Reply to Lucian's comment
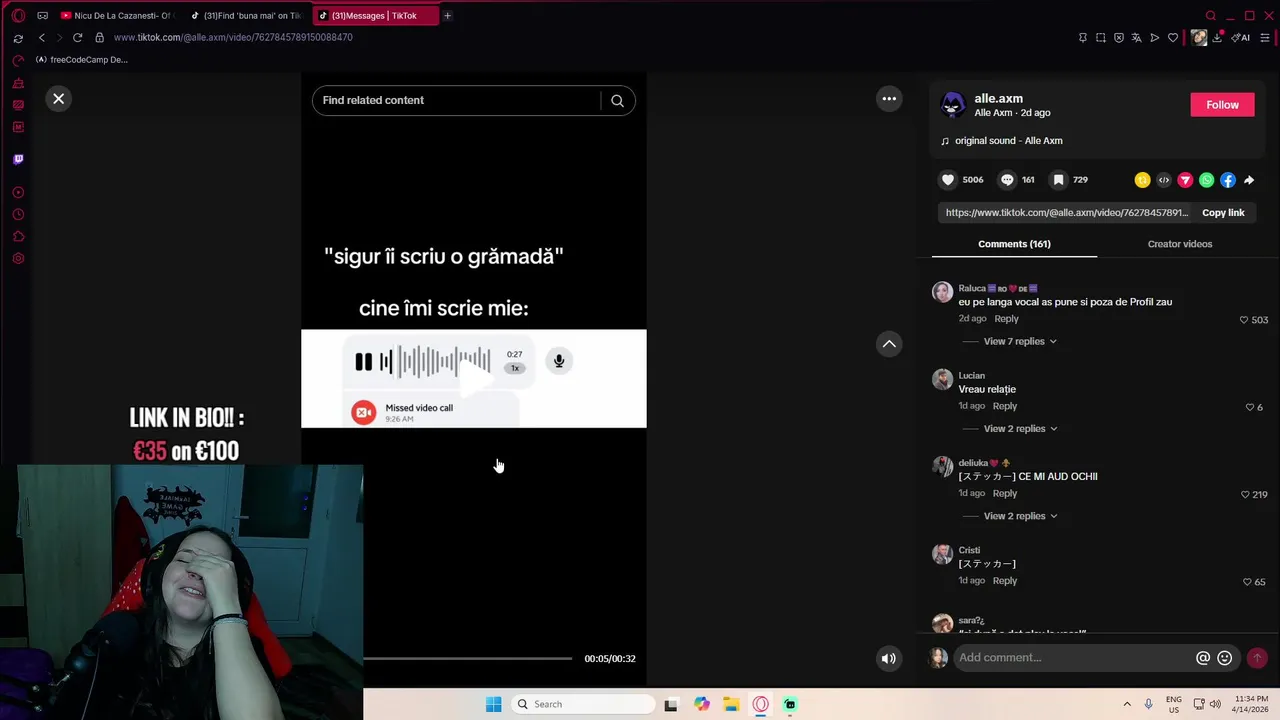This screenshot has height=720, width=1280. point(1005,406)
